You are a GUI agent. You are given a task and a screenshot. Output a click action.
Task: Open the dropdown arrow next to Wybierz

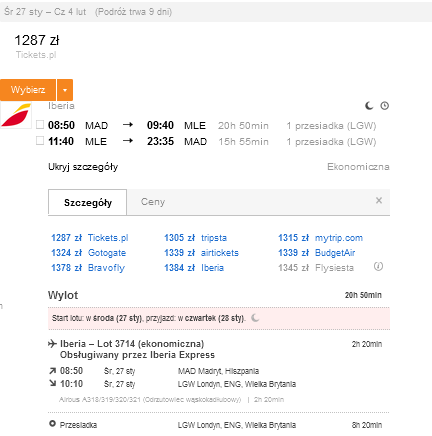point(65,90)
